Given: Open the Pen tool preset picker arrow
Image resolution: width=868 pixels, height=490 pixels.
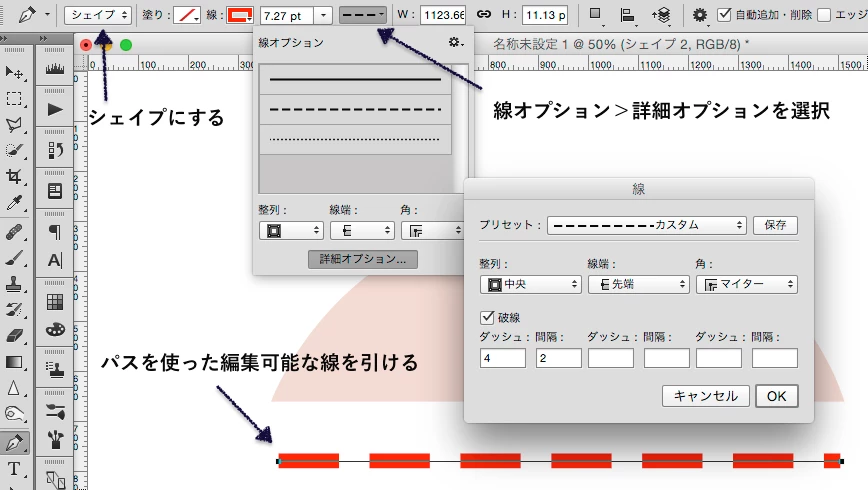Looking at the screenshot, I should (x=48, y=15).
